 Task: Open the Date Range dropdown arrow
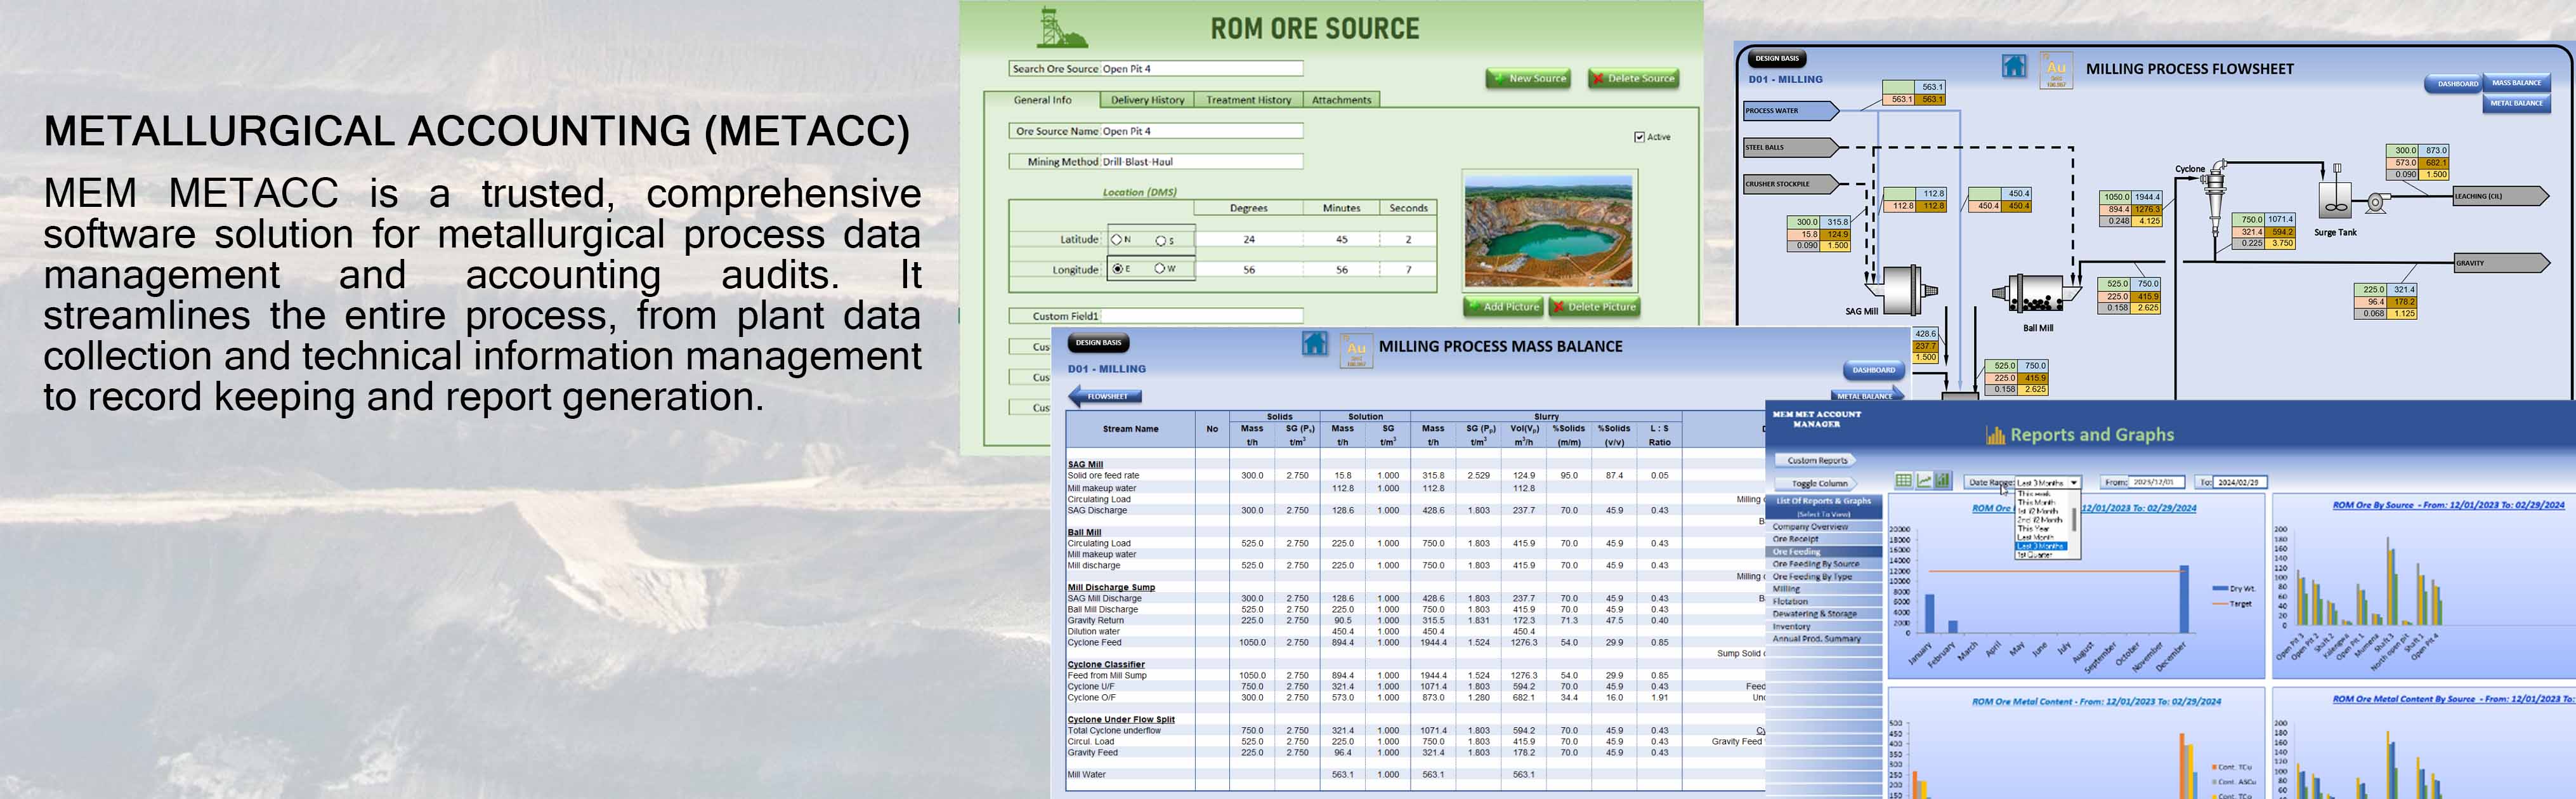pos(2074,483)
